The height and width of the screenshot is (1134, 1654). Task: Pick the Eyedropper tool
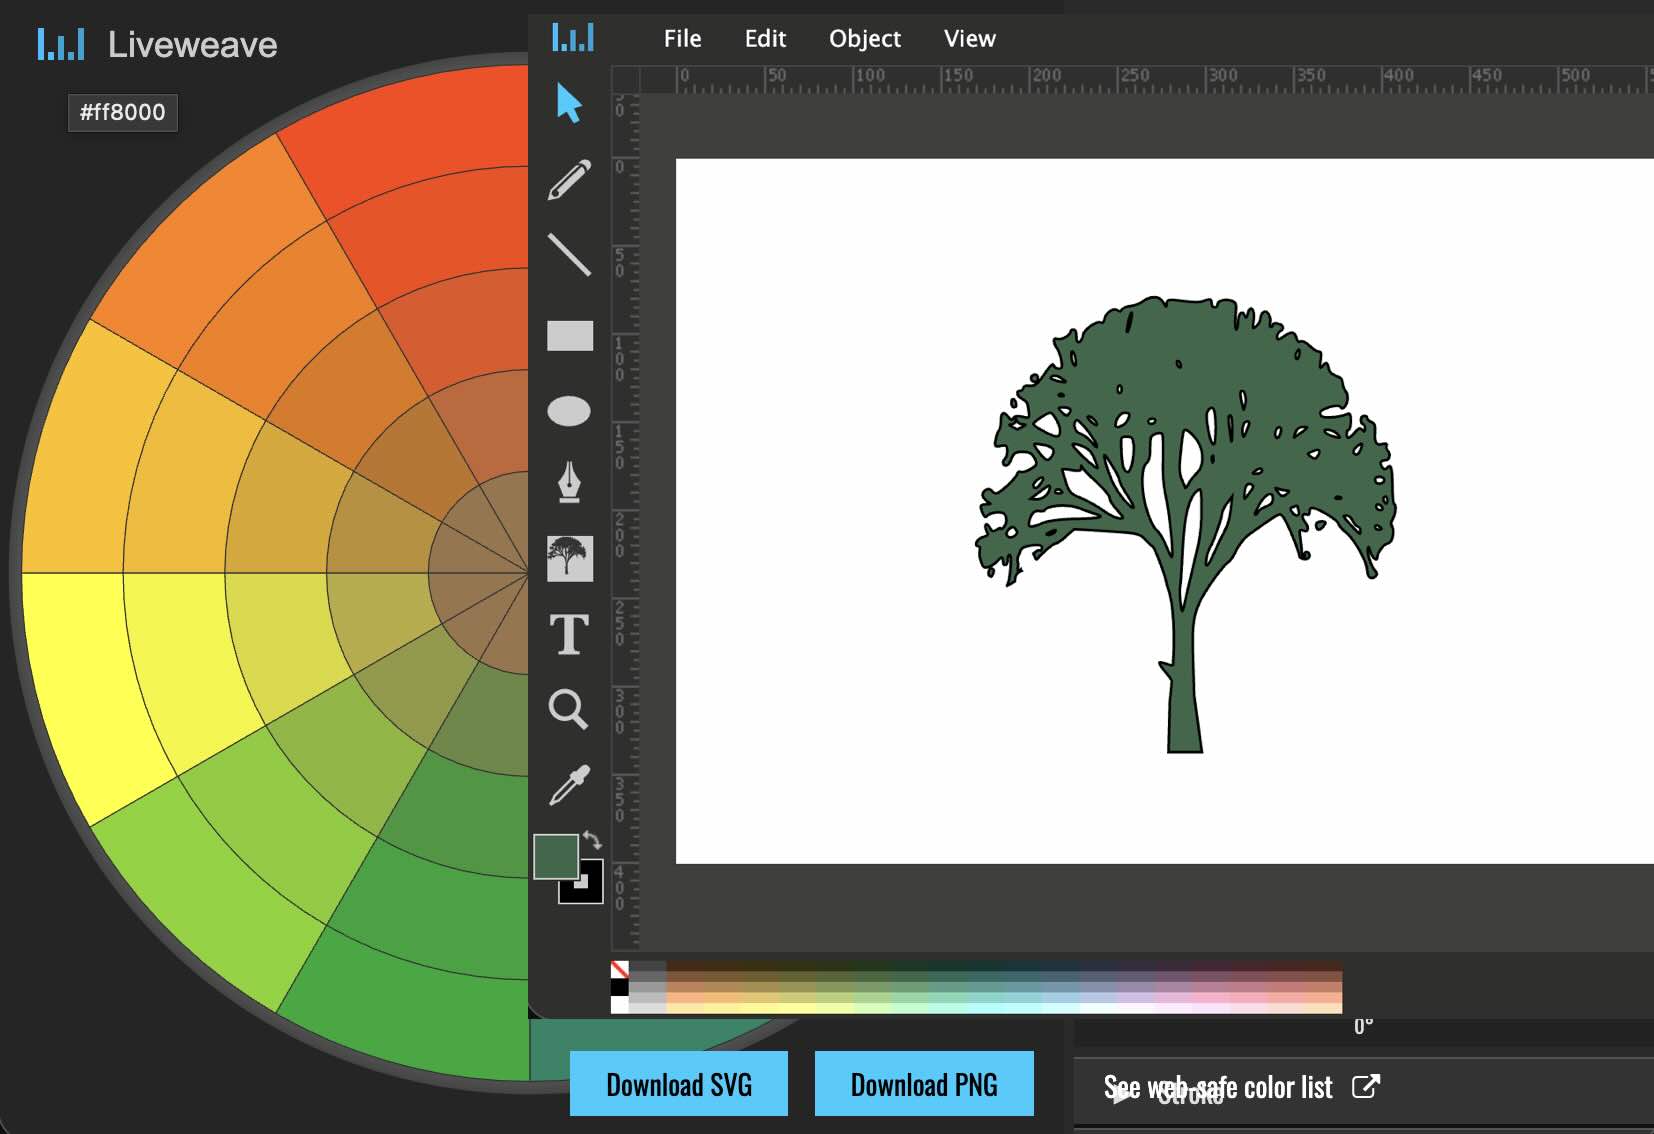click(x=569, y=785)
